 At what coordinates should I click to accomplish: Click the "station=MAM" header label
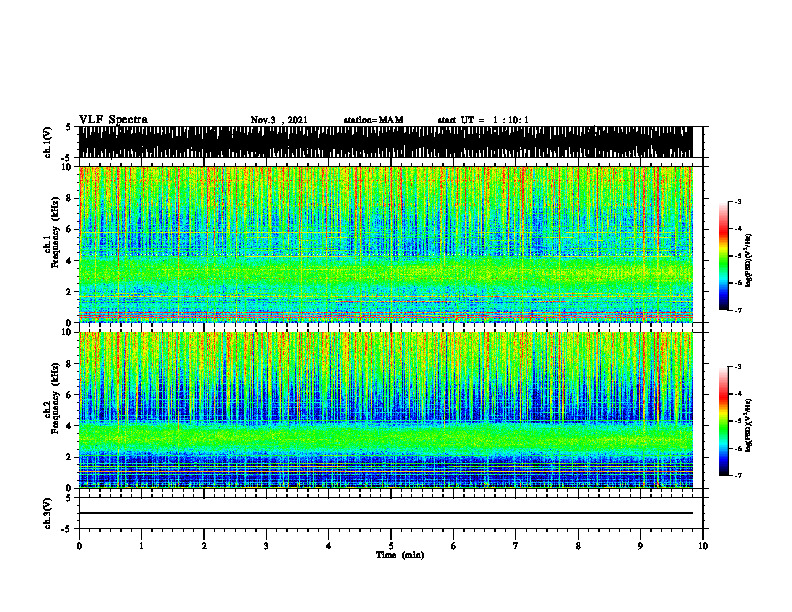click(x=373, y=120)
